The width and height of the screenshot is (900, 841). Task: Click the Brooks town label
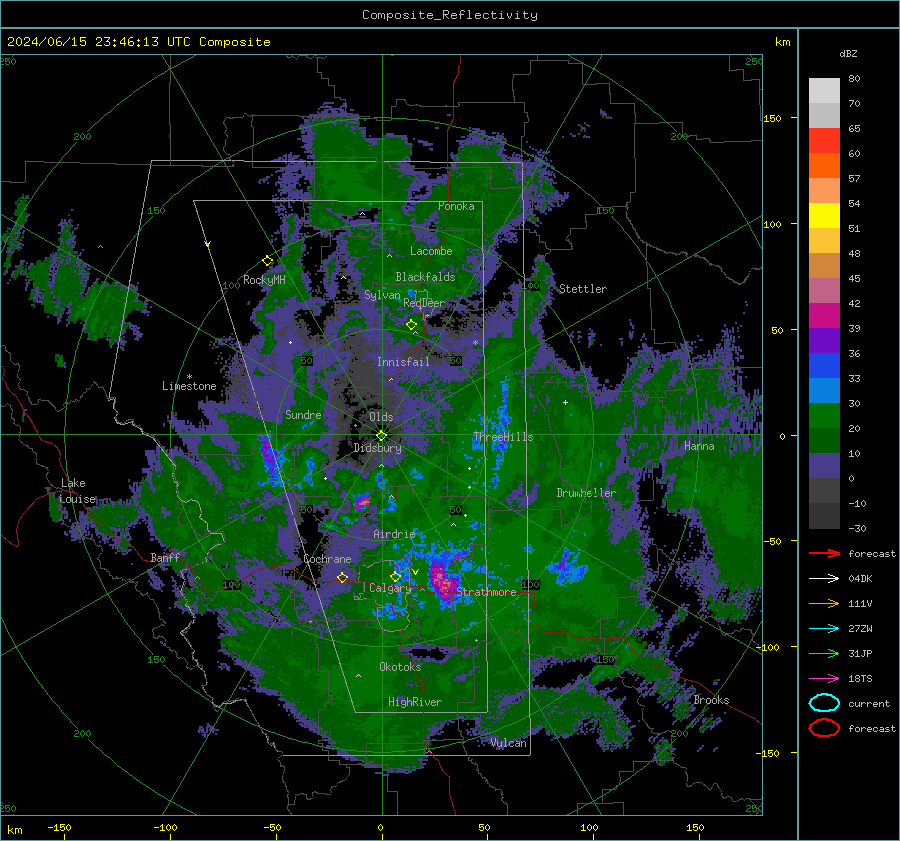coord(711,700)
